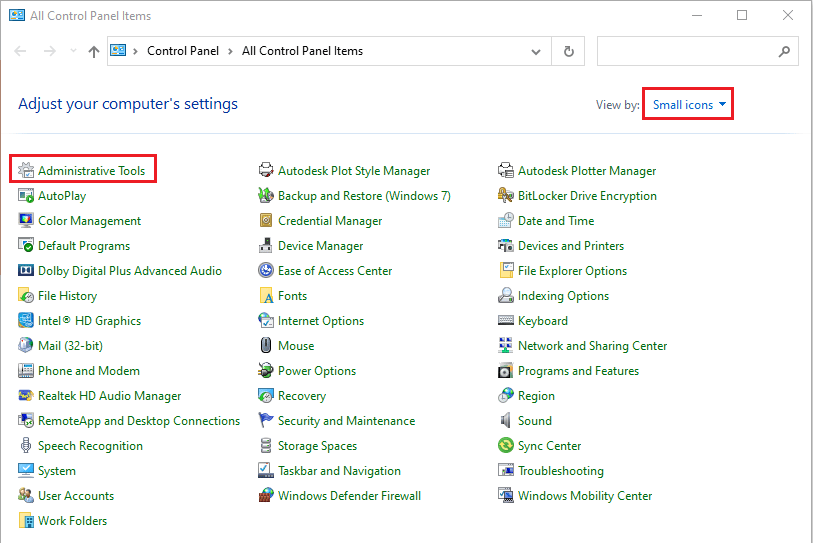
Task: Click the search magnifier button
Action: click(784, 51)
